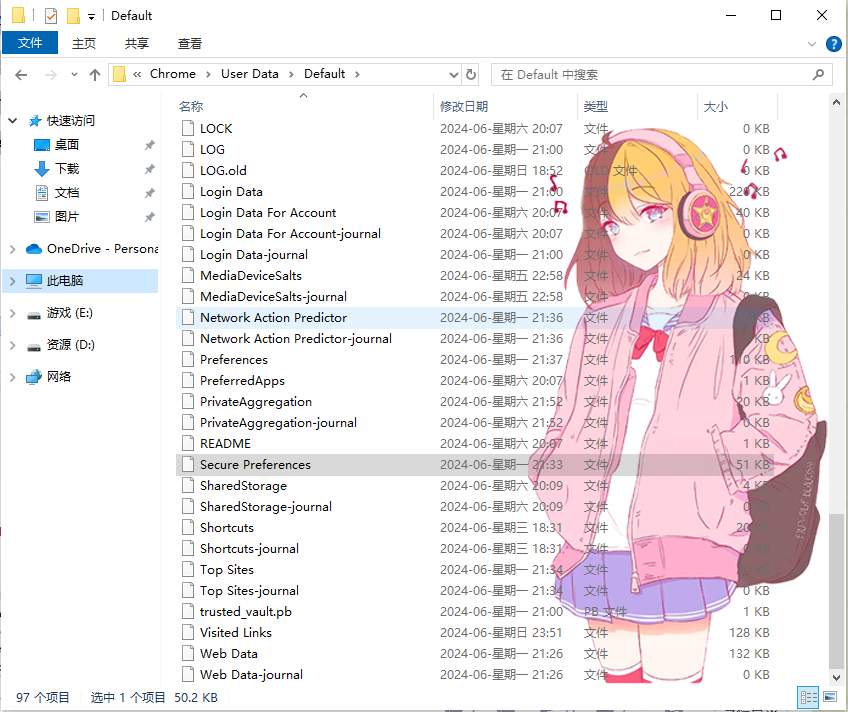The height and width of the screenshot is (712, 848).
Task: Select 图片 in quick access
Action: [x=67, y=217]
